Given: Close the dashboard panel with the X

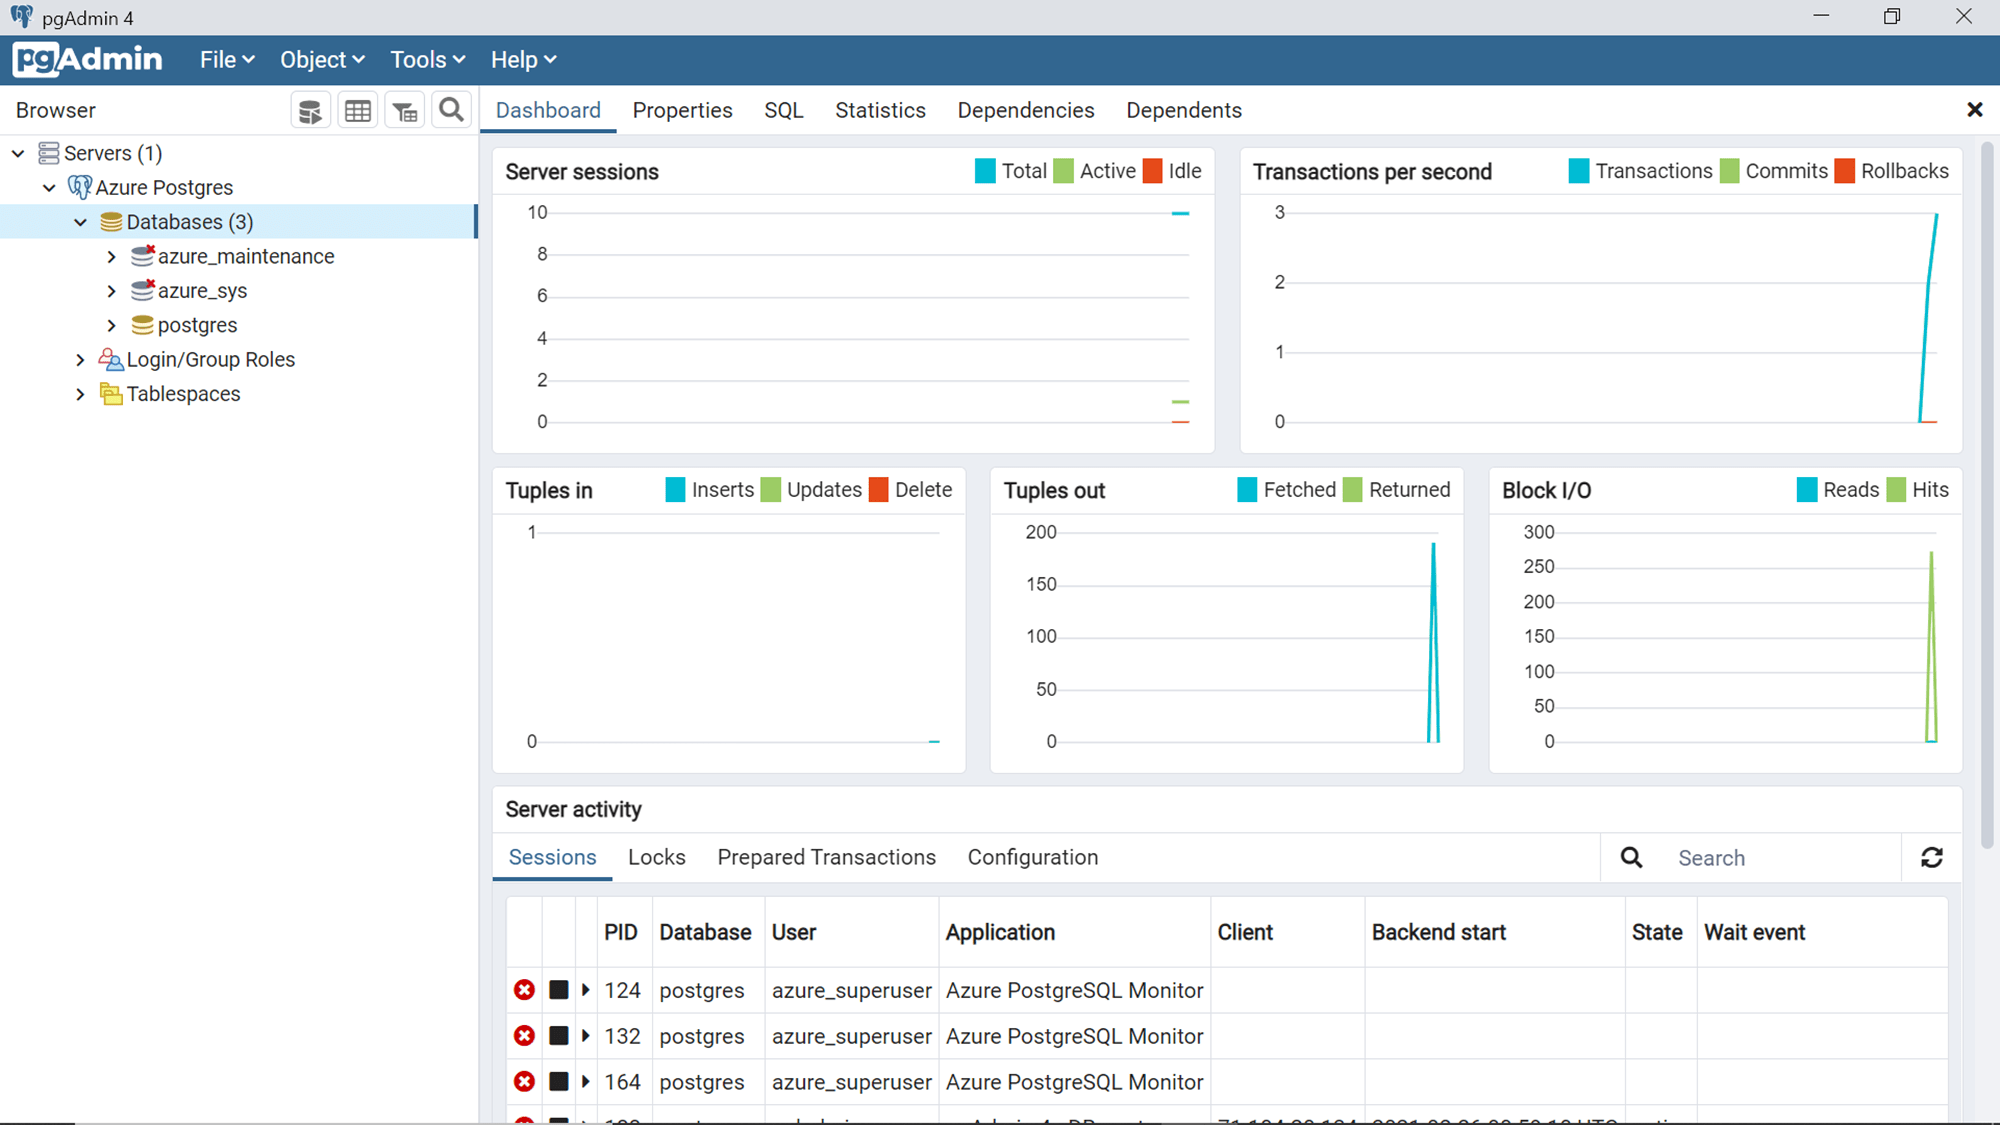Looking at the screenshot, I should 1974,110.
